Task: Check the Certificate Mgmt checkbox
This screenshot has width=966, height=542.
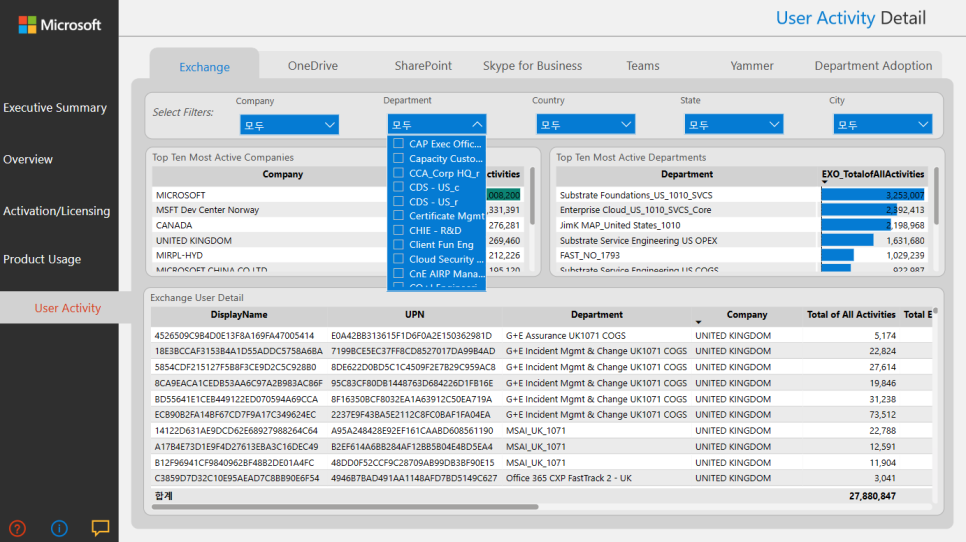Action: point(399,216)
